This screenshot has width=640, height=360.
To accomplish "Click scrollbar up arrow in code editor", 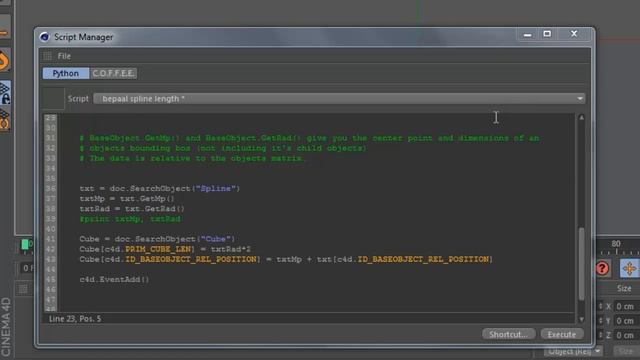I will (582, 118).
